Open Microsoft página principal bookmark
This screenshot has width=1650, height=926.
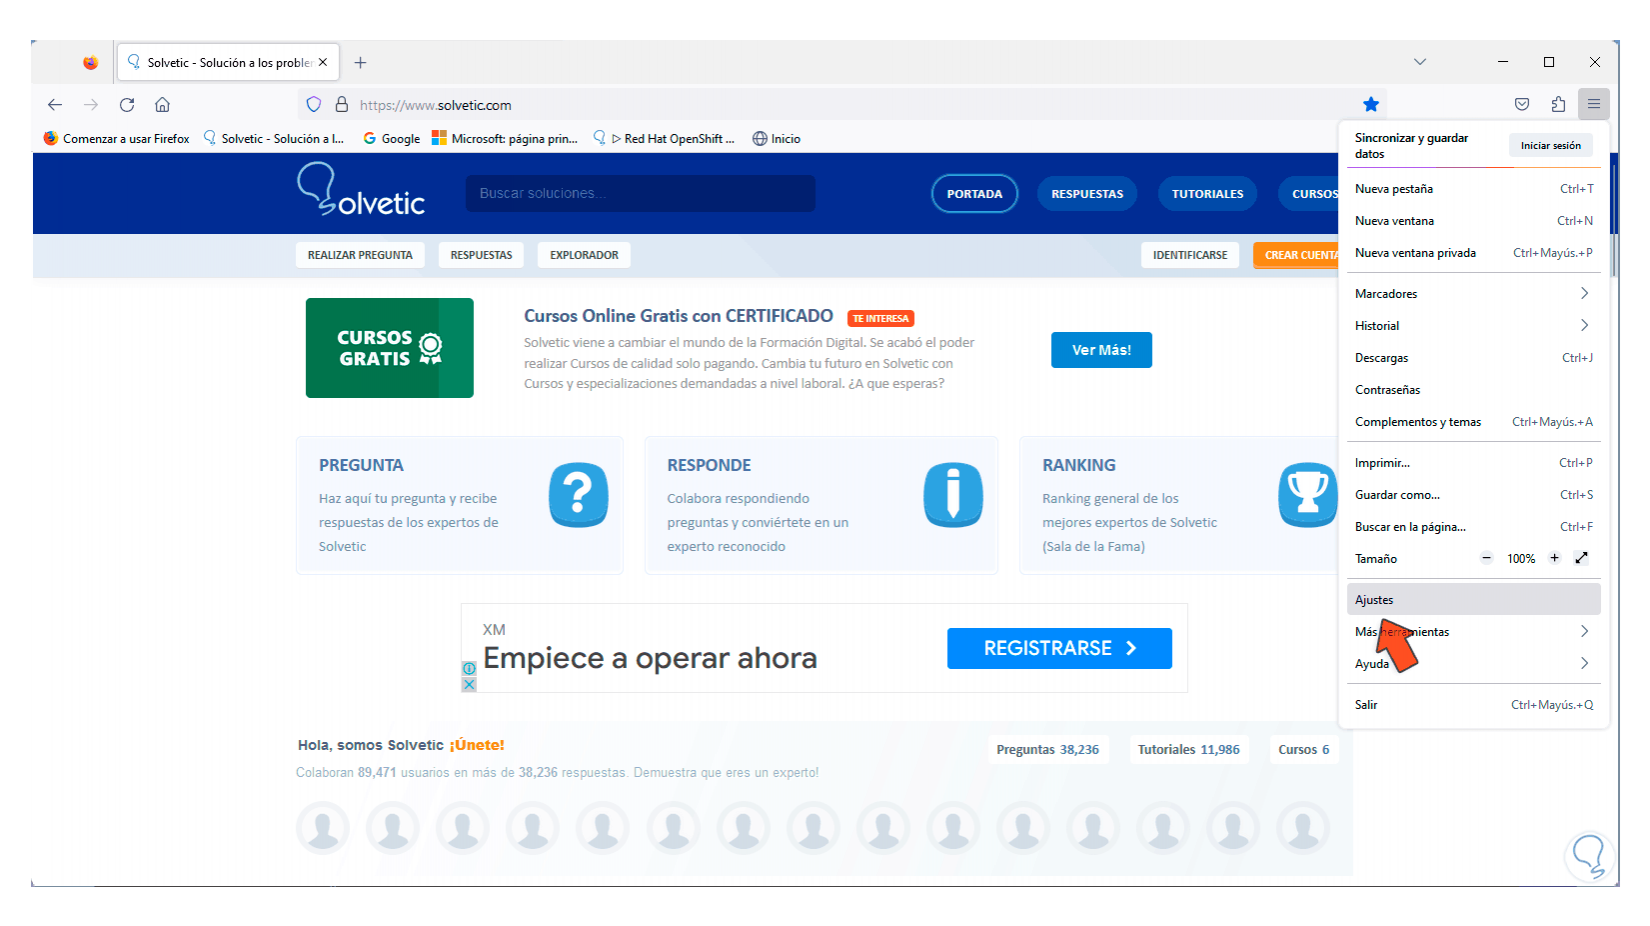click(505, 139)
